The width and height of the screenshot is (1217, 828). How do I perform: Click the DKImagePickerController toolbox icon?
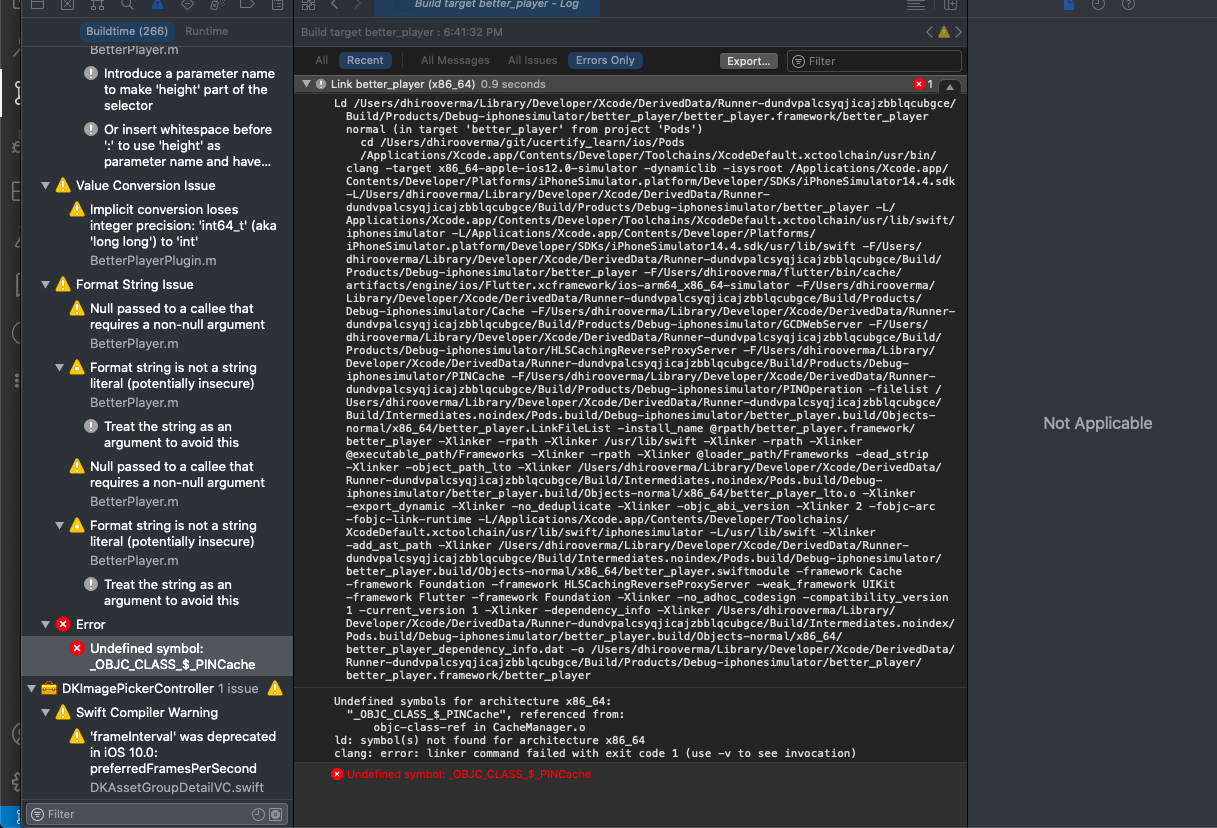(x=49, y=689)
